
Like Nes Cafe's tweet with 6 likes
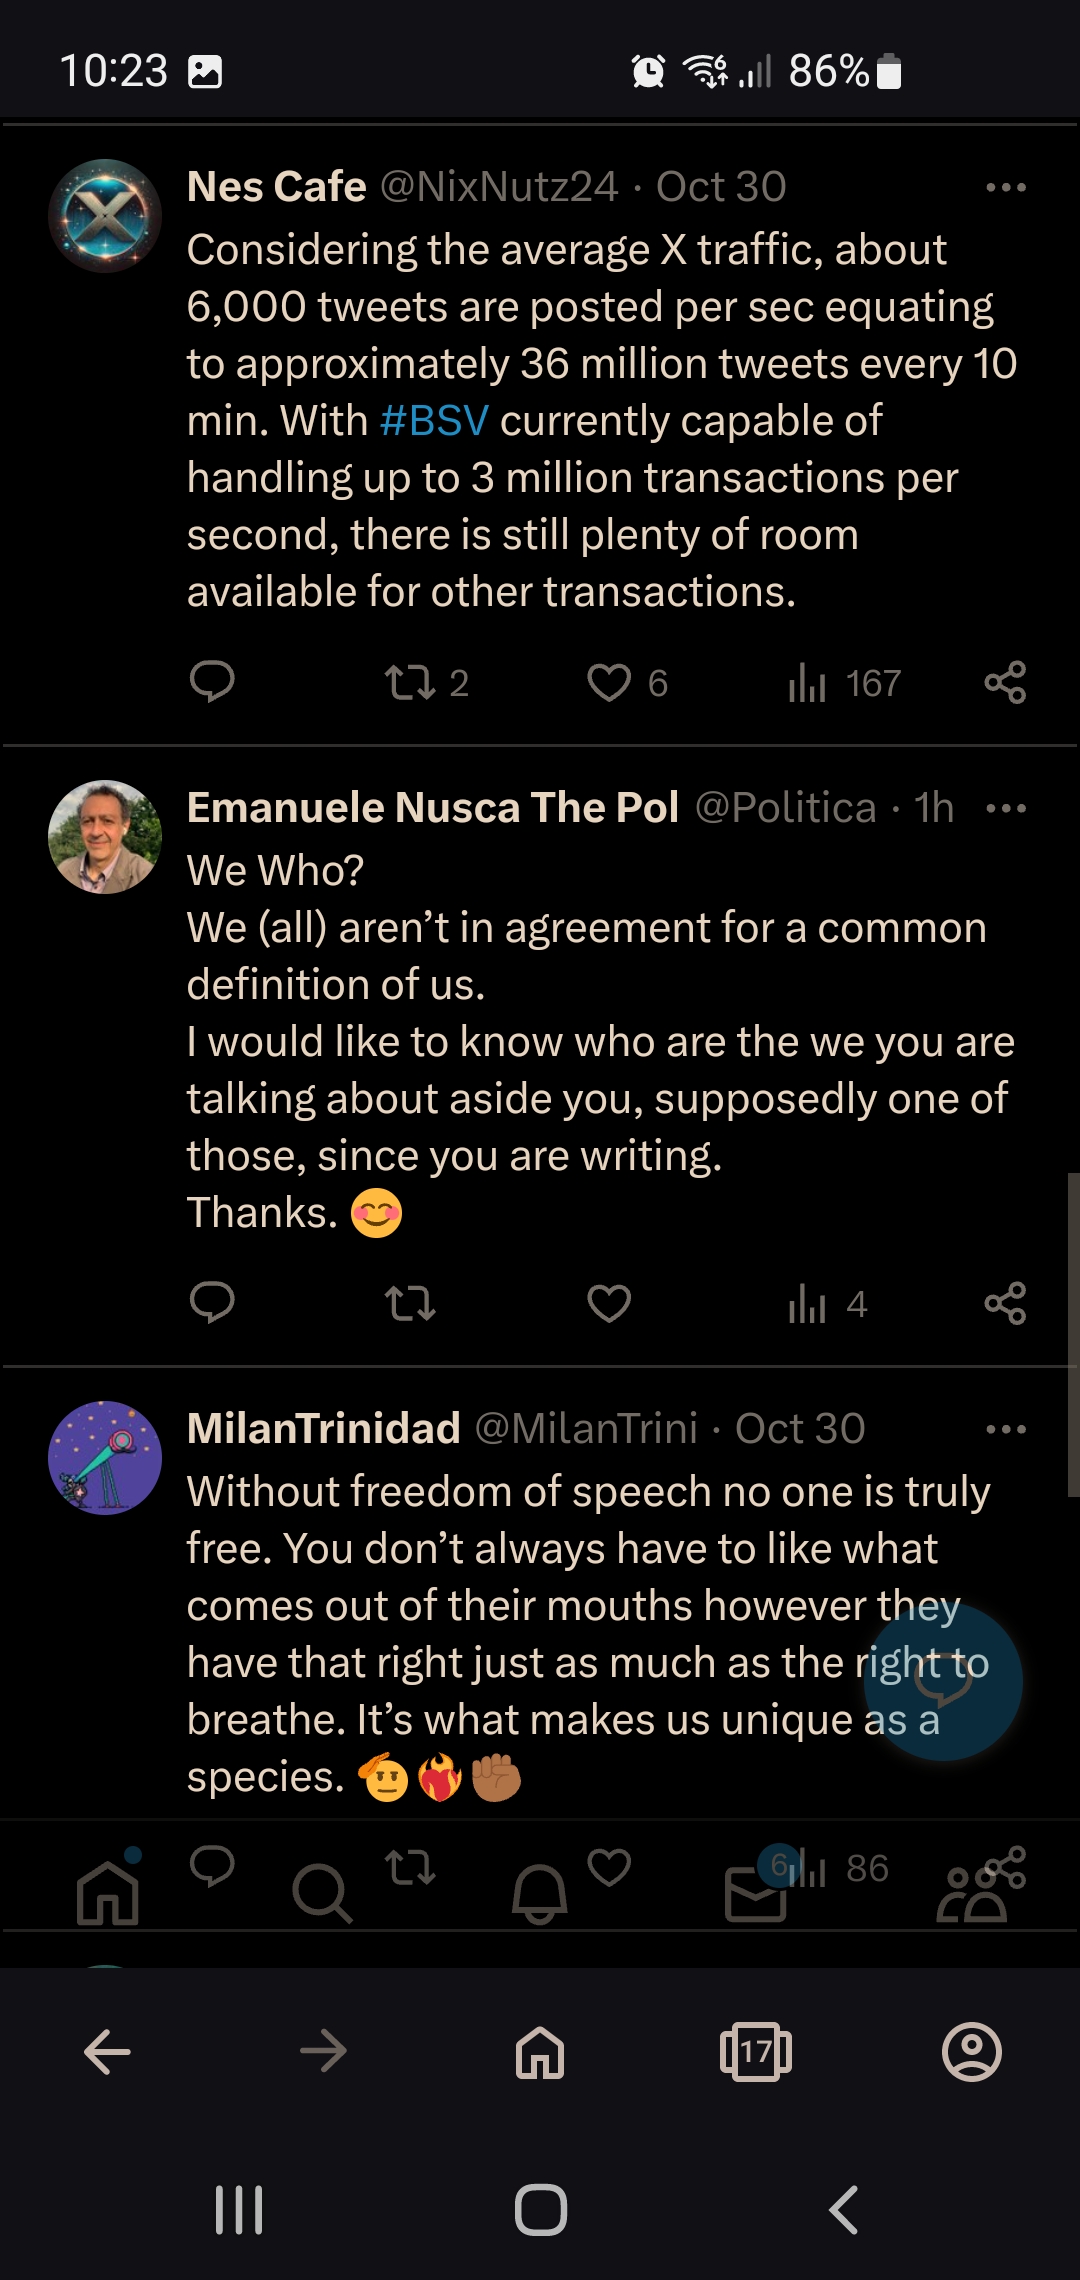(x=627, y=683)
